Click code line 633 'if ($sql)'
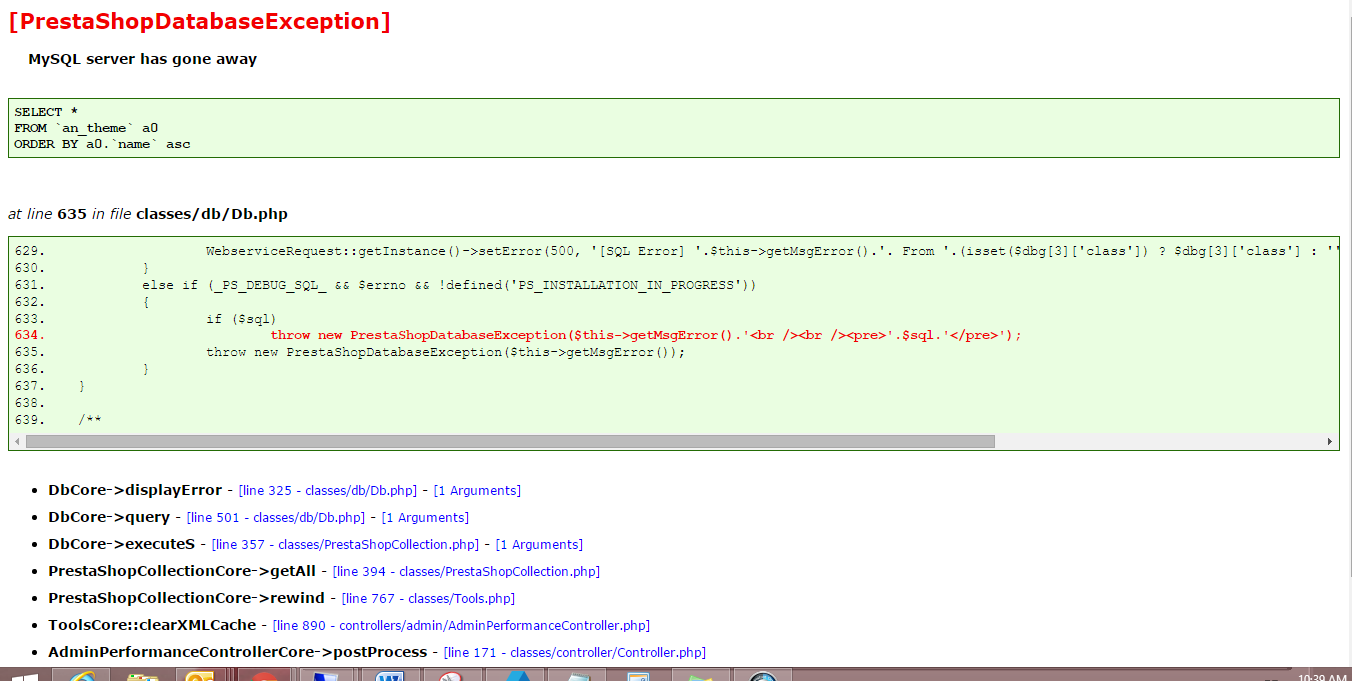The height and width of the screenshot is (681, 1352). pyautogui.click(x=145, y=319)
